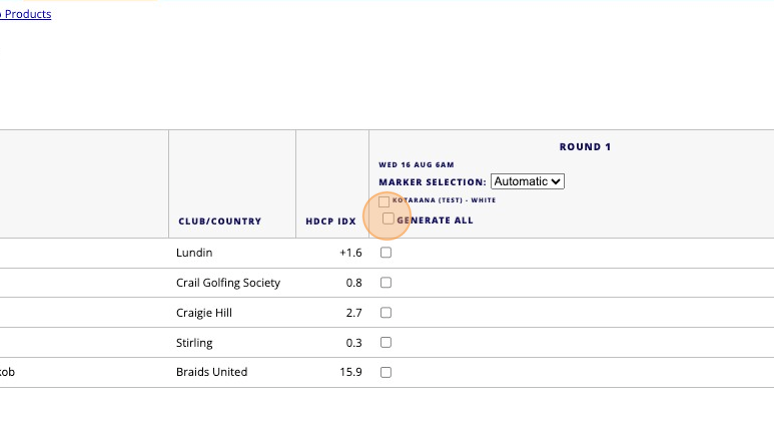Tick the Craigie Hill row checkbox
774x434 pixels.
(386, 313)
